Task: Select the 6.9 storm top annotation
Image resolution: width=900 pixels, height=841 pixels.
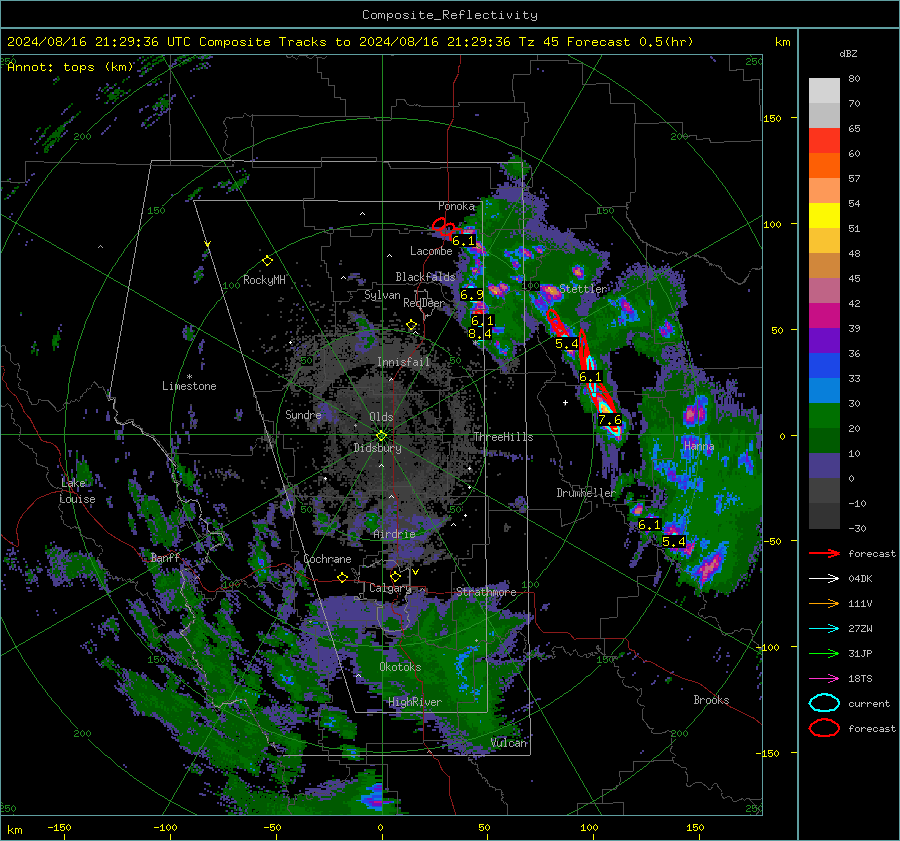Action: 472,294
